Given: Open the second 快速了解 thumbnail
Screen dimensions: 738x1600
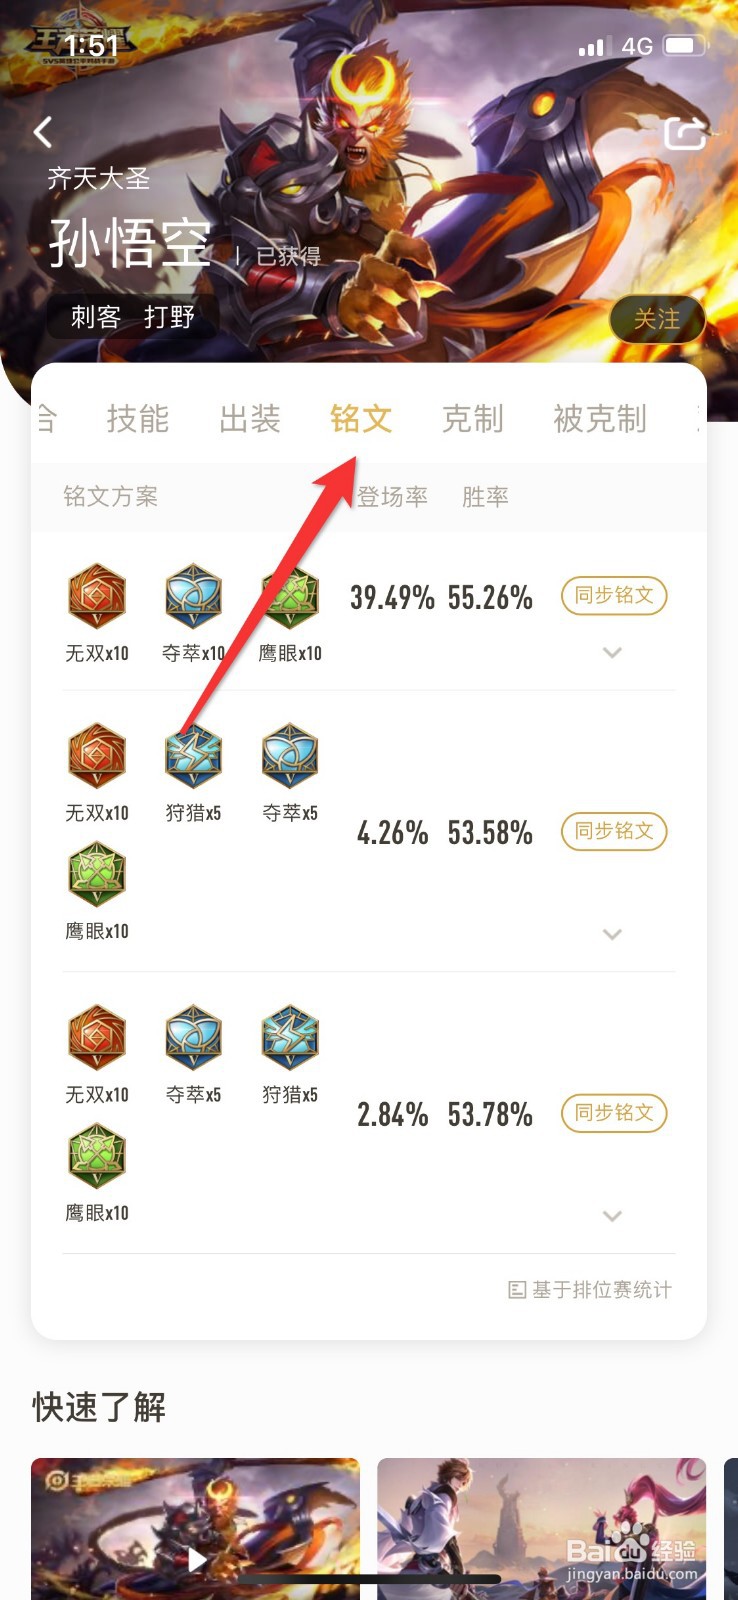Looking at the screenshot, I should [541, 1529].
